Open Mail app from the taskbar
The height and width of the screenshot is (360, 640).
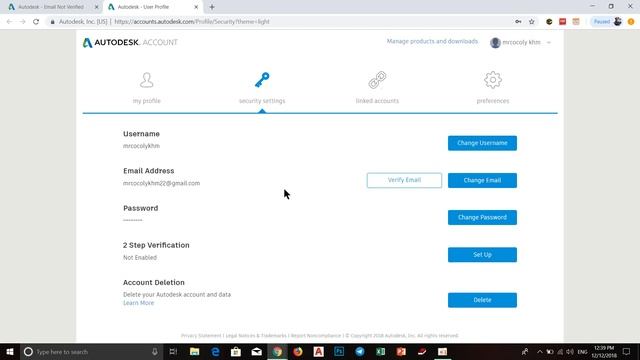257,351
